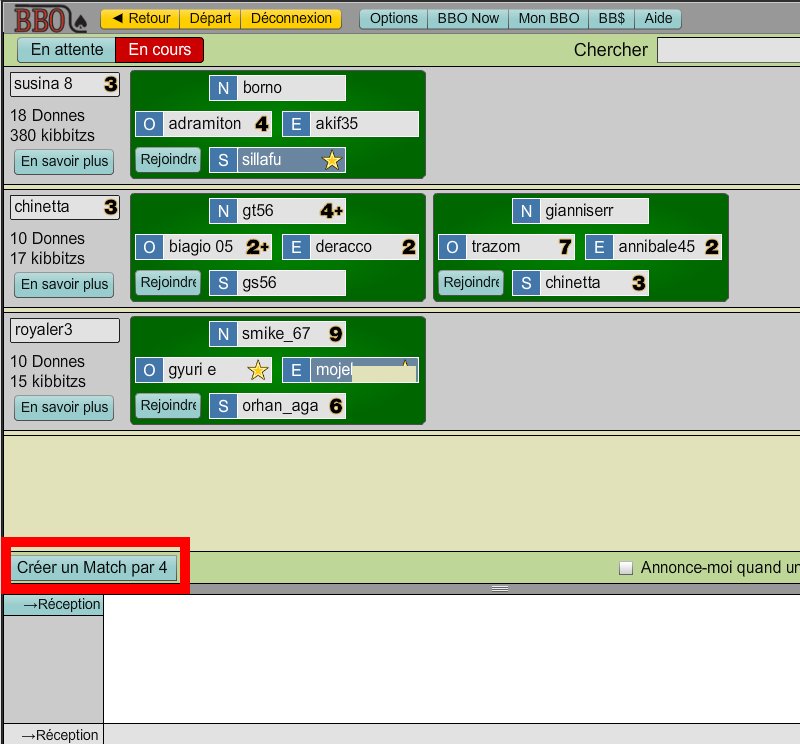The width and height of the screenshot is (800, 744).
Task: Enable the Annonce-moi quand checkbox
Action: pyautogui.click(x=627, y=568)
